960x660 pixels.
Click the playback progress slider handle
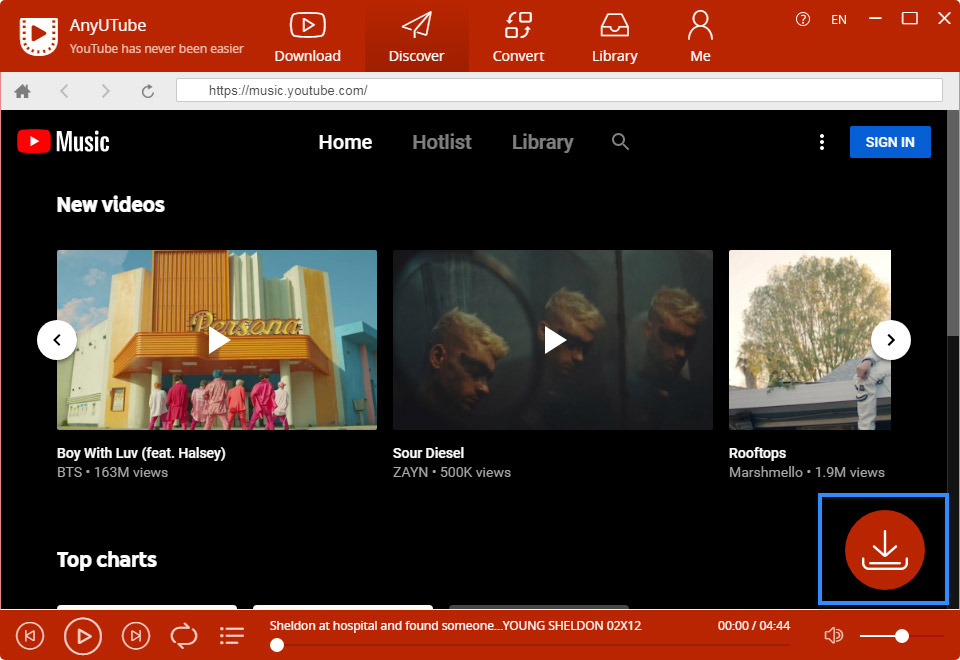(277, 645)
